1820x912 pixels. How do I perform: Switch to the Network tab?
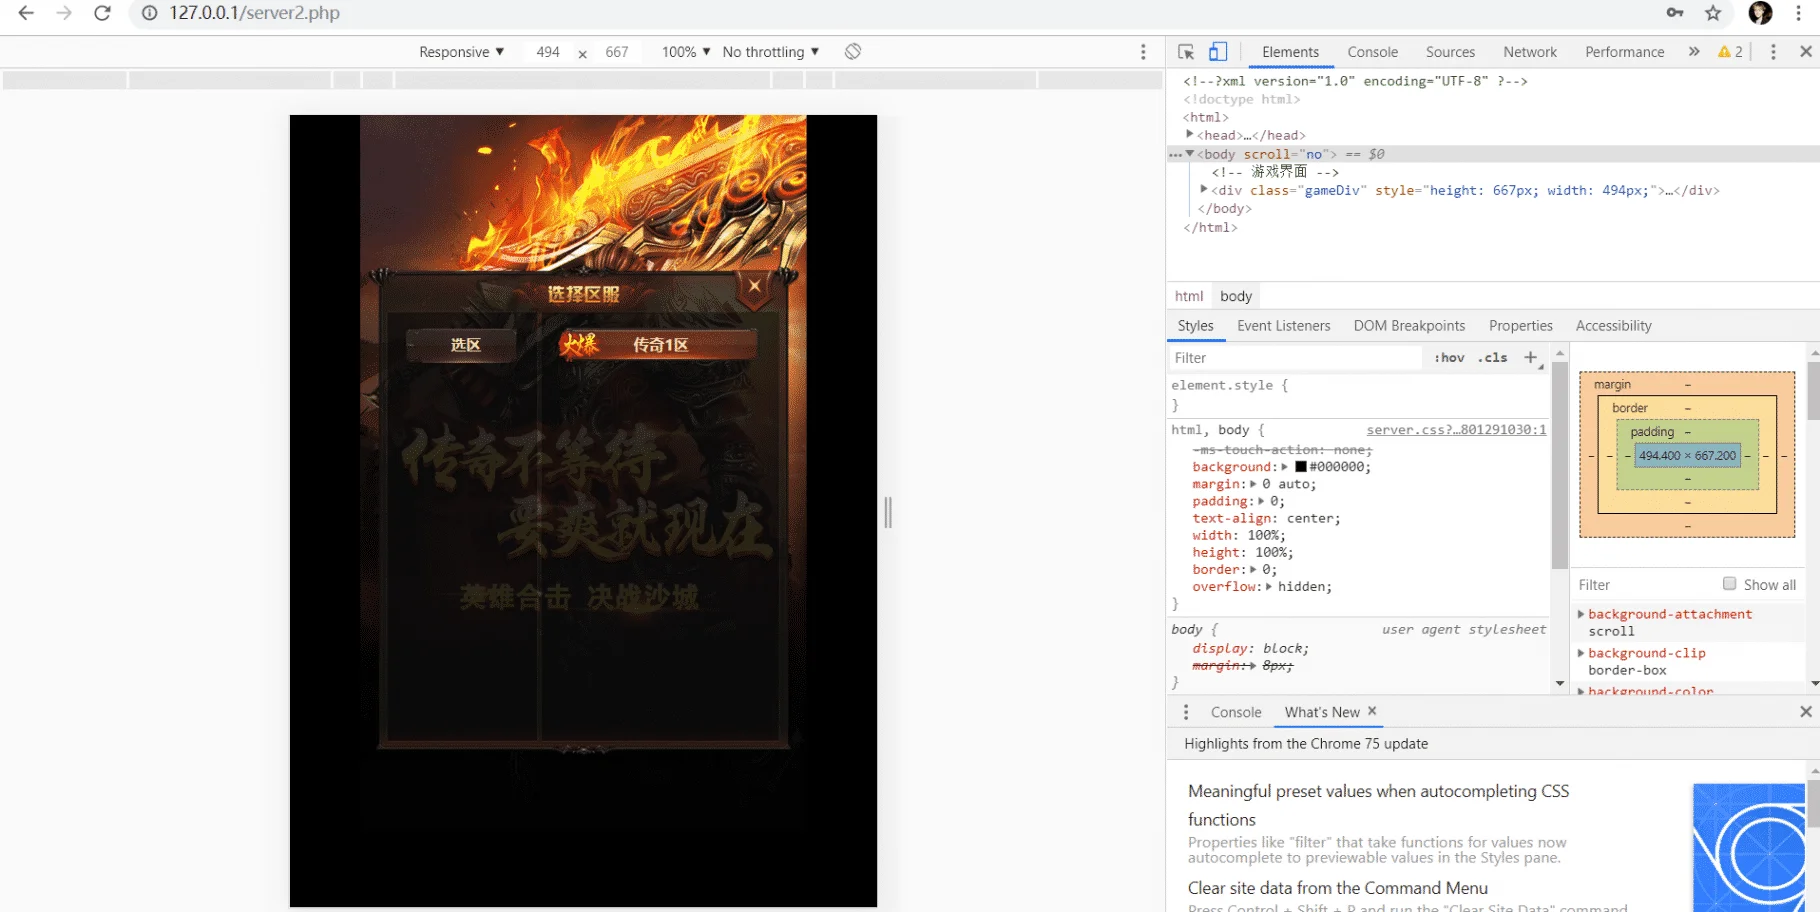click(1530, 52)
